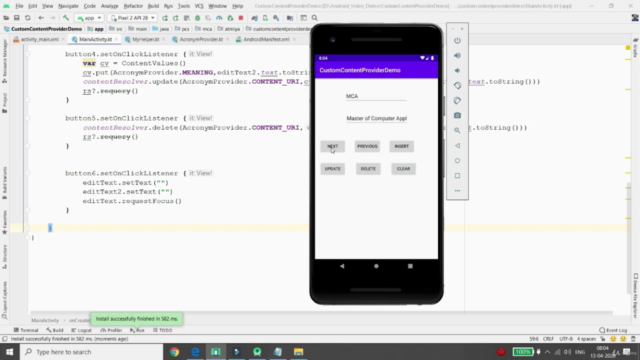The height and width of the screenshot is (360, 640).
Task: Open the Event Log panel
Action: [613, 330]
